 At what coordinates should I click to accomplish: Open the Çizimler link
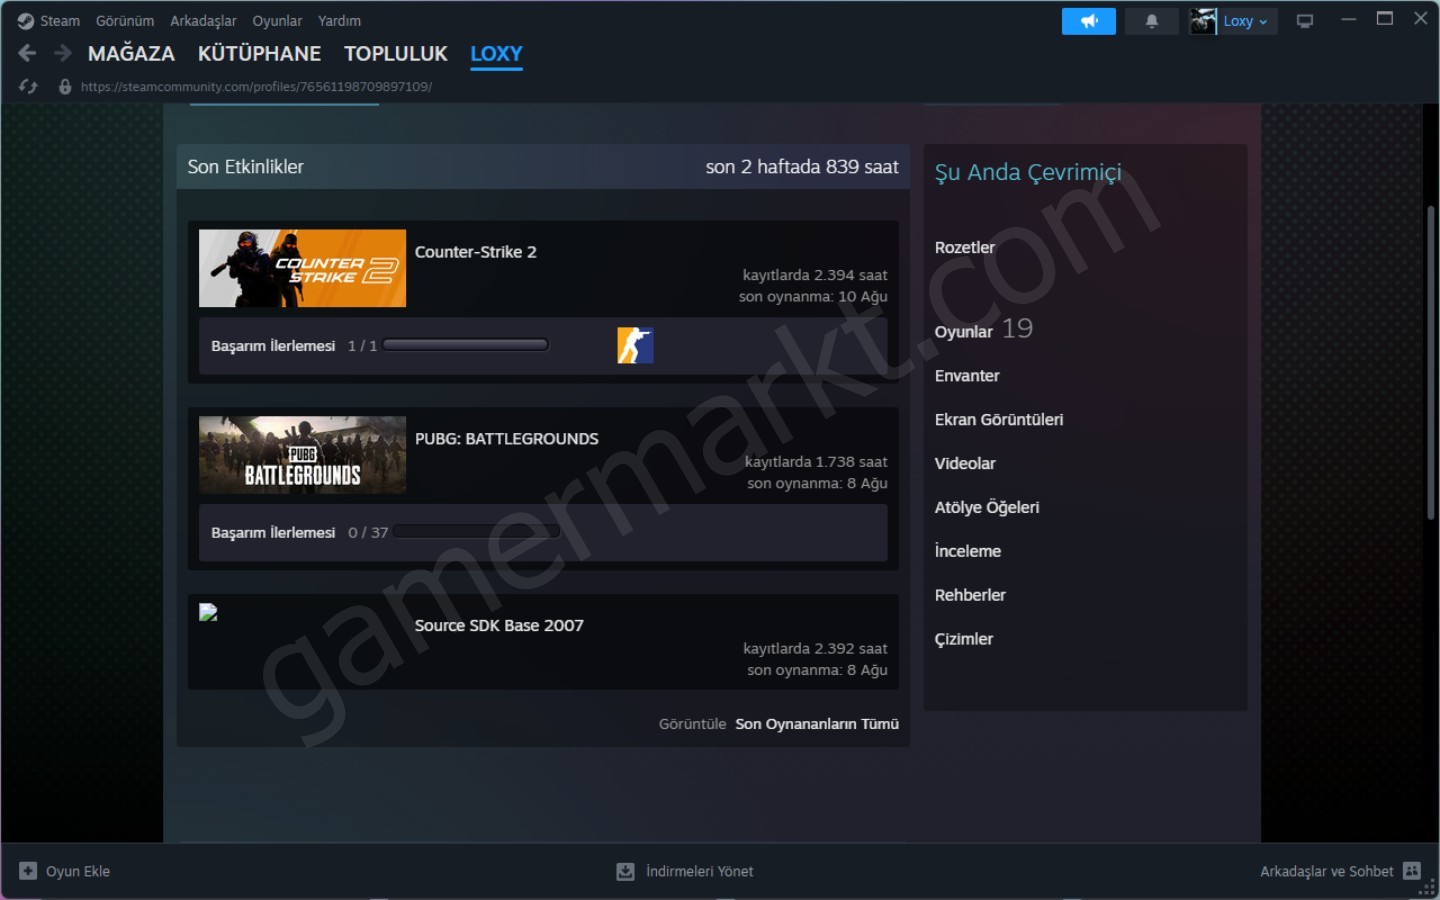[964, 639]
